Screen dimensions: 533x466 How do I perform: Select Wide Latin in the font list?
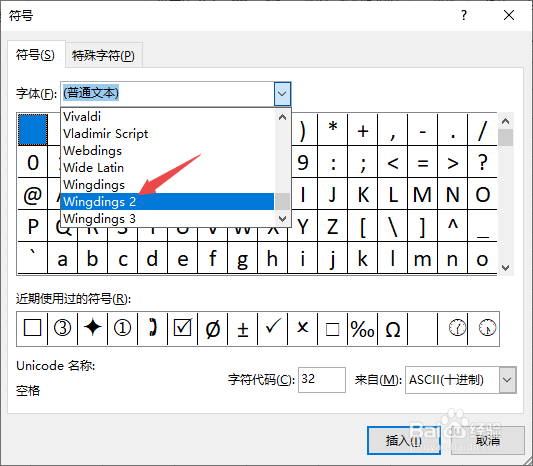point(167,168)
